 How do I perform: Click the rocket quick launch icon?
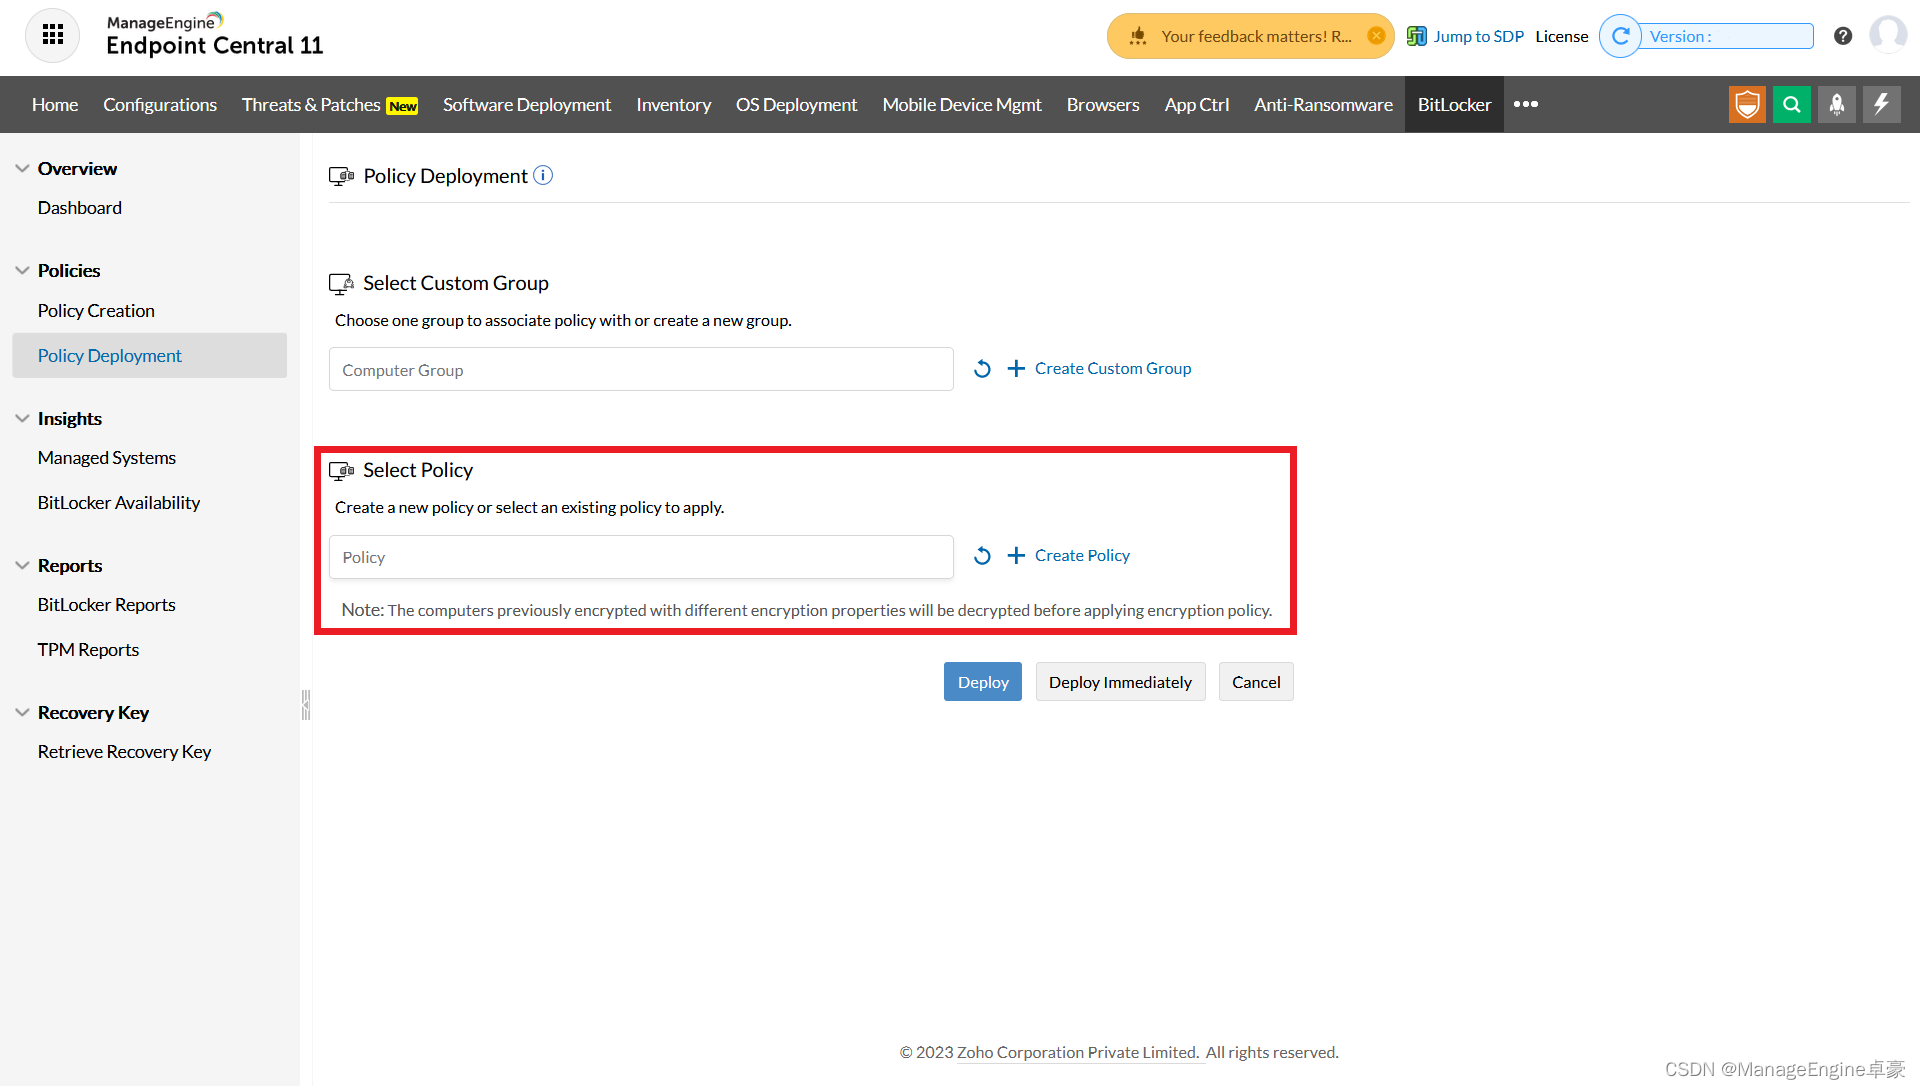point(1837,104)
